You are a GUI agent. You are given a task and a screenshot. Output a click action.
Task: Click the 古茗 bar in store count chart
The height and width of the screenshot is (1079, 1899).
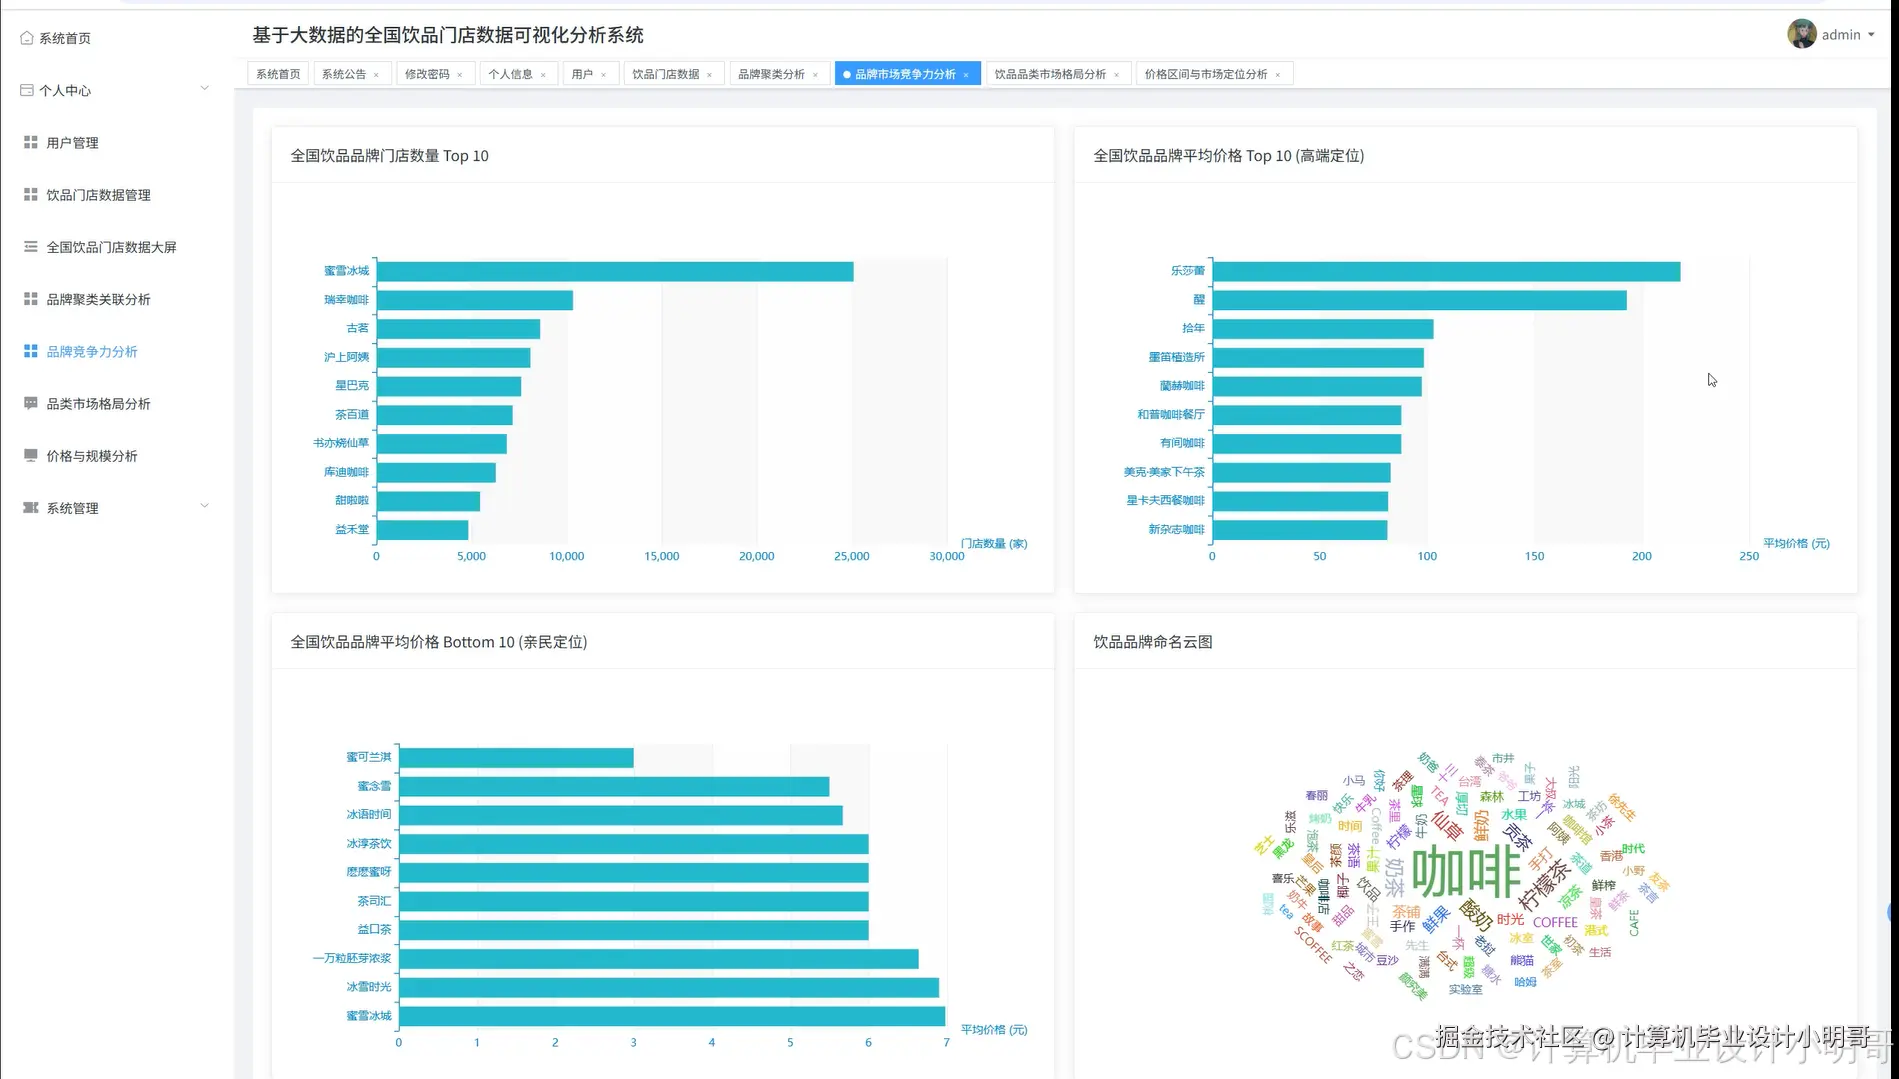pos(458,329)
